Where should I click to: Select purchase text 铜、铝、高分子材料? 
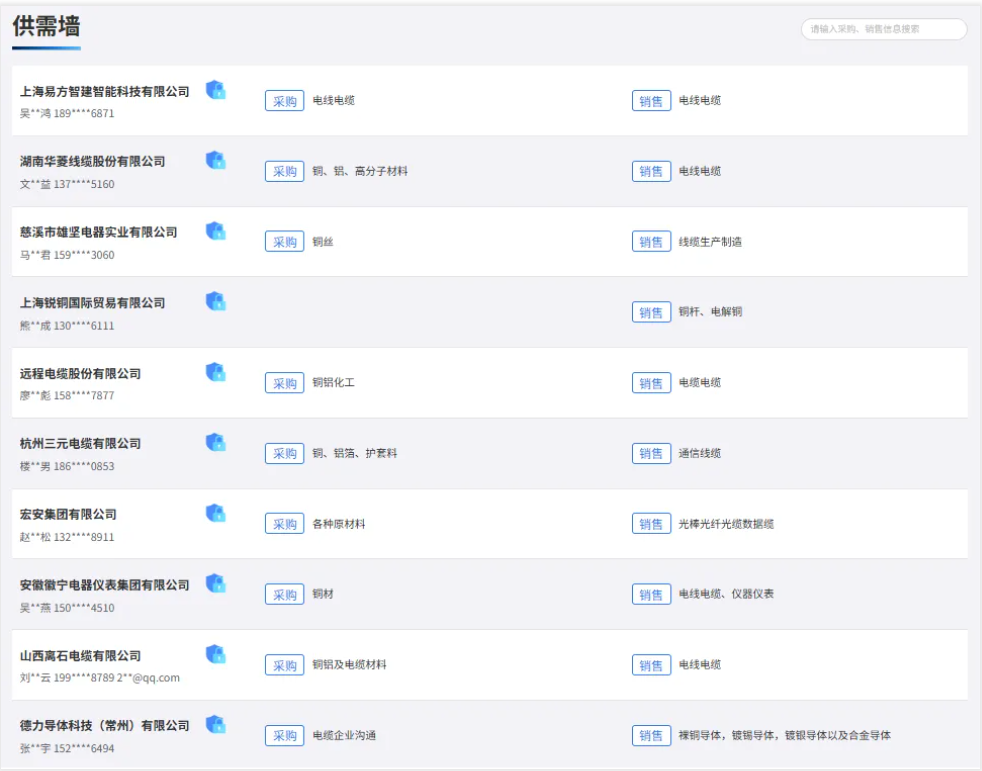[x=360, y=171]
